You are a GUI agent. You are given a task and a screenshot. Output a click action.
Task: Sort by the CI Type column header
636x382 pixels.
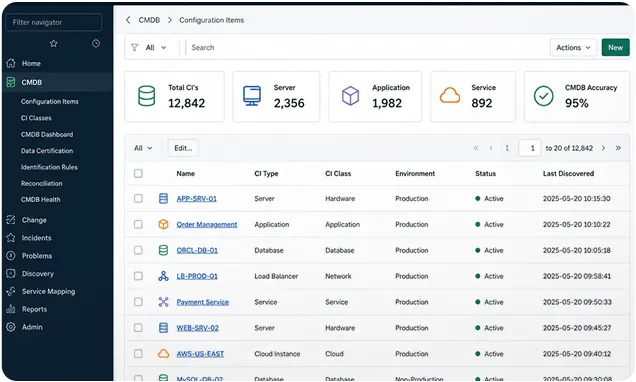tap(266, 174)
